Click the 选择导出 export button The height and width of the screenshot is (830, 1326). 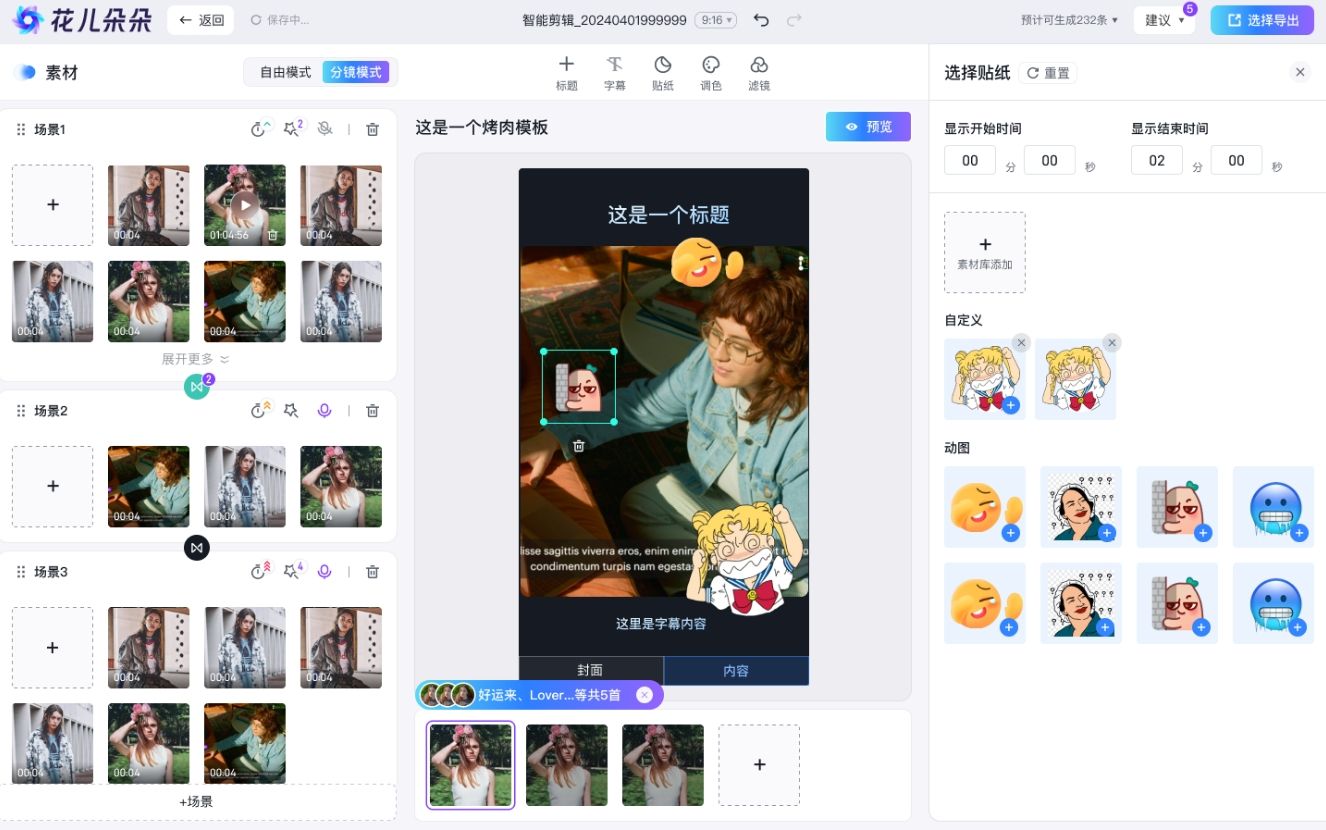click(x=1262, y=20)
